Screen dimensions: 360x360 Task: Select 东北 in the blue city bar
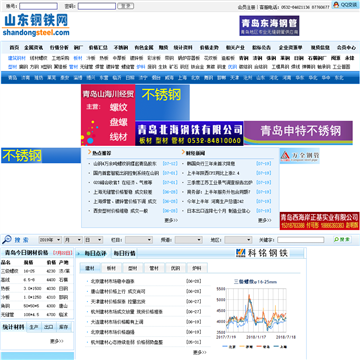pyautogui.click(x=339, y=78)
